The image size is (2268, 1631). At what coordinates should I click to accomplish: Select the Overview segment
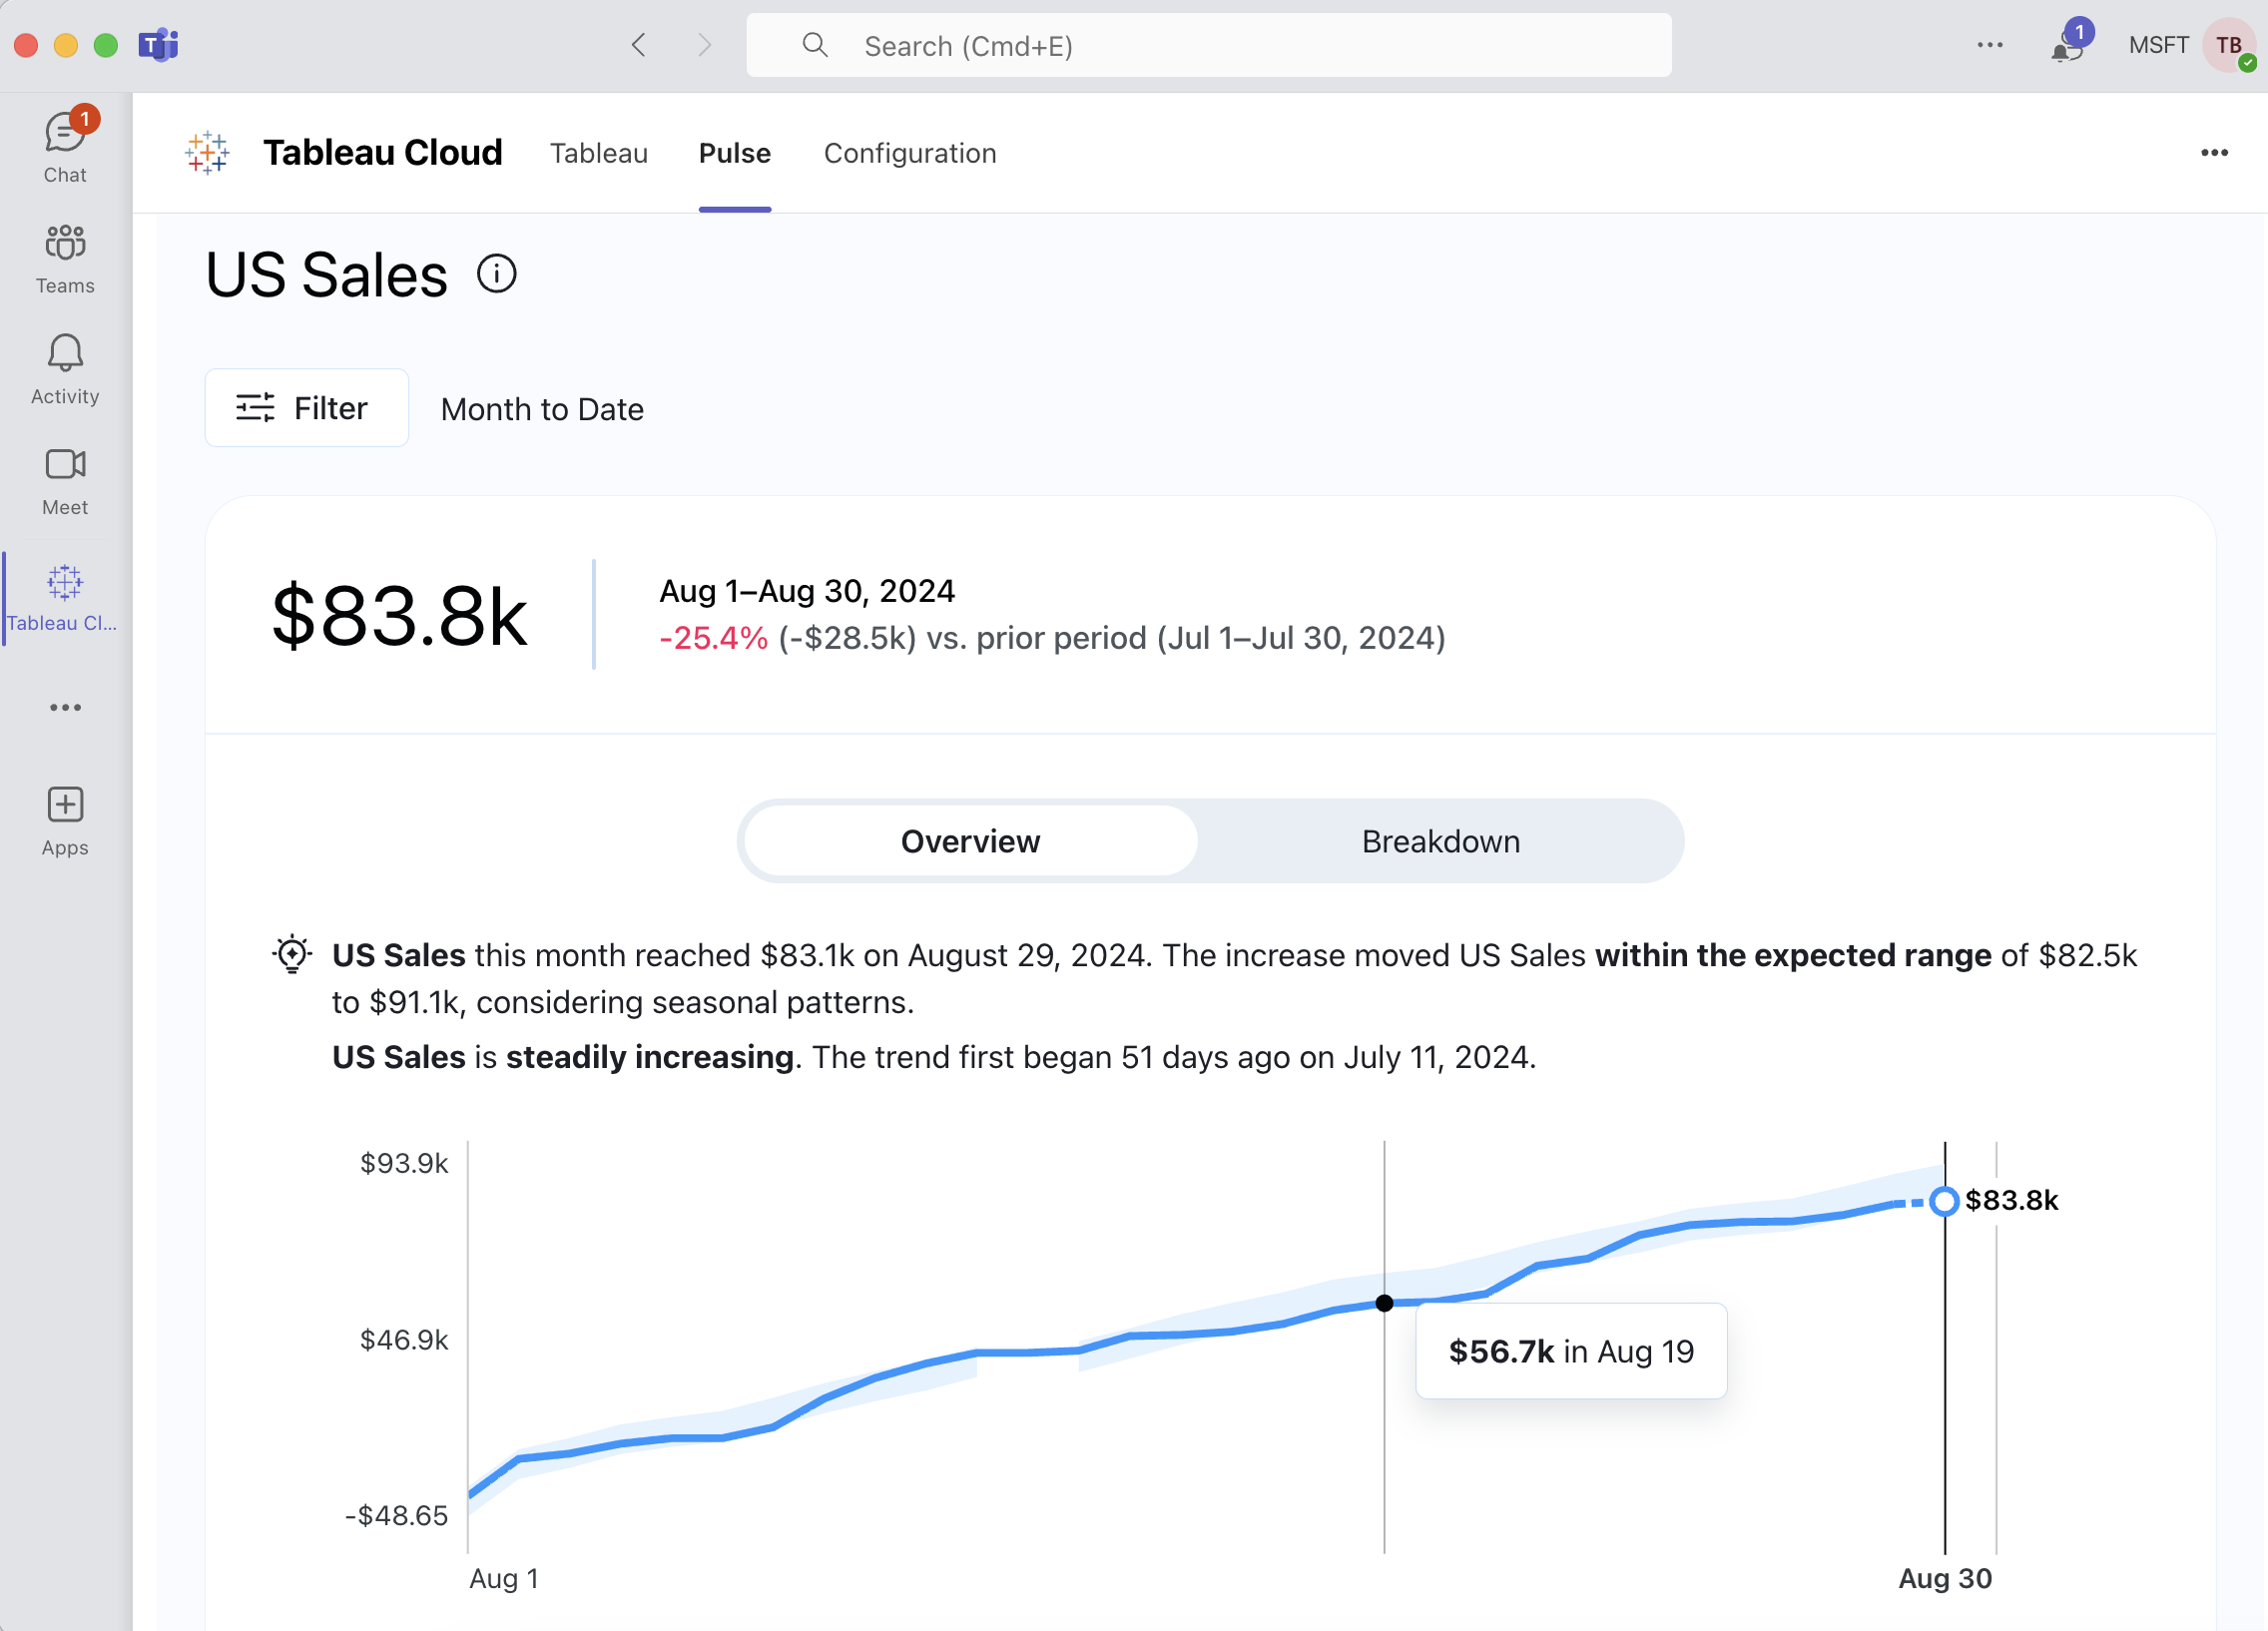(970, 841)
